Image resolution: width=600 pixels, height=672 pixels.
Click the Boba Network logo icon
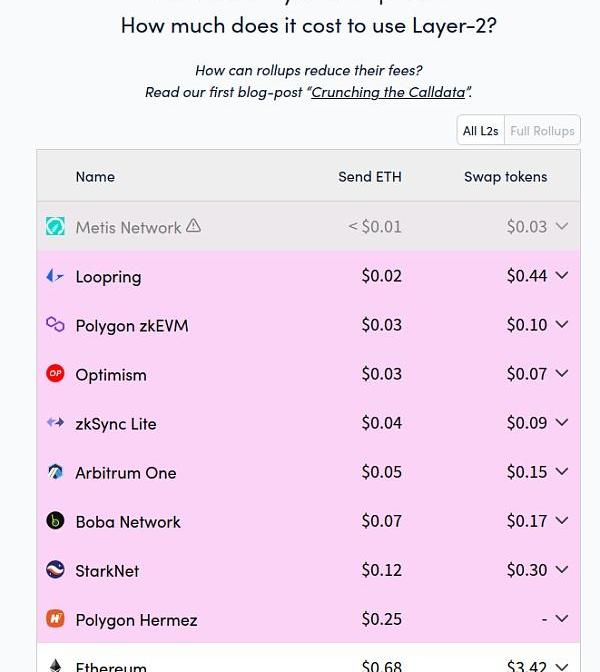pyautogui.click(x=55, y=521)
